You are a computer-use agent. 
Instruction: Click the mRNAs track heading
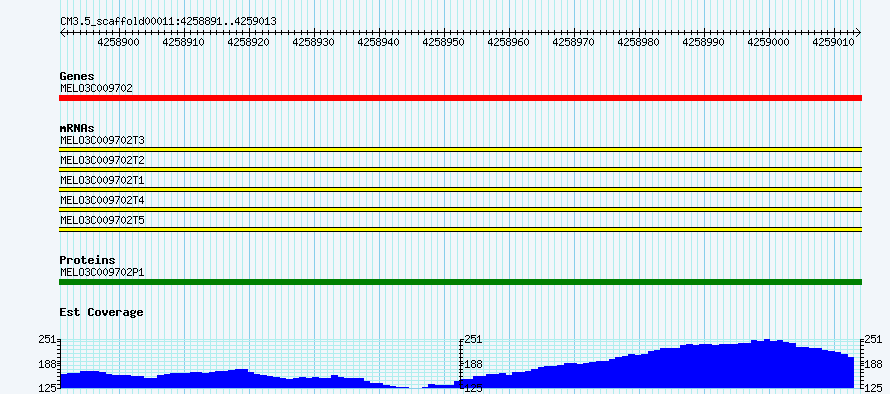(x=77, y=128)
